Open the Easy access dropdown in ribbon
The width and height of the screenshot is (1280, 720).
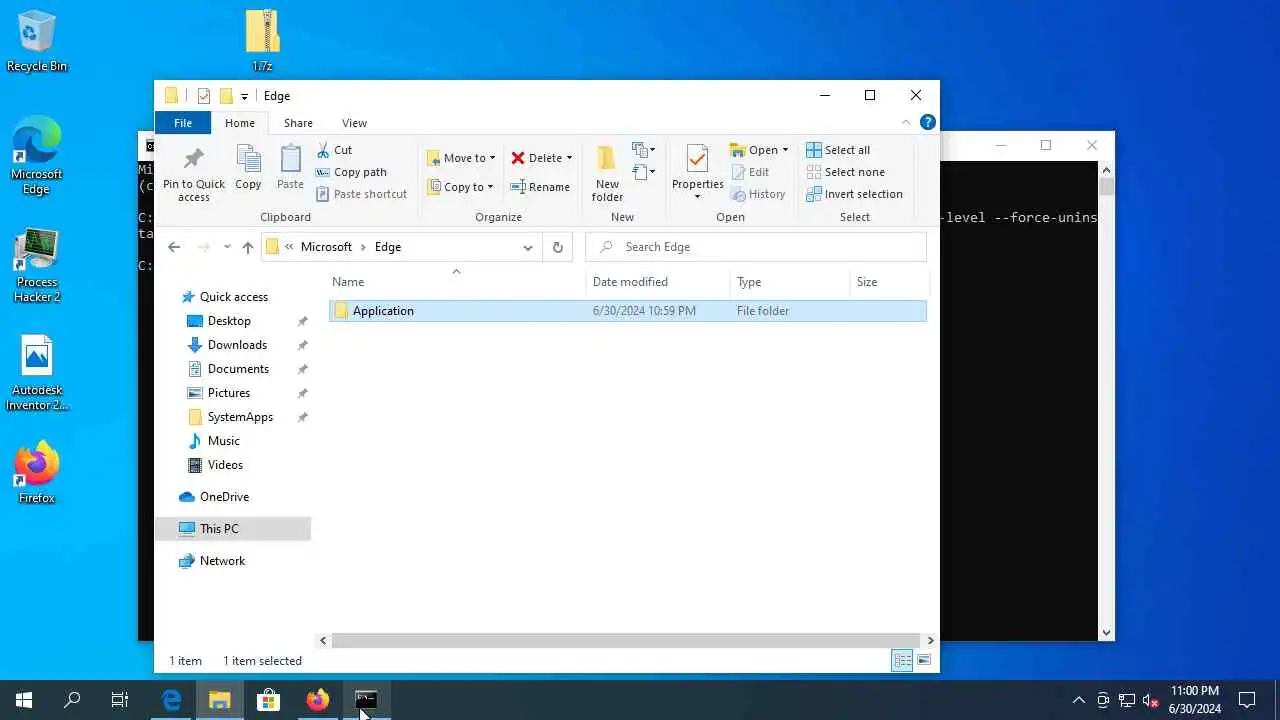644,172
